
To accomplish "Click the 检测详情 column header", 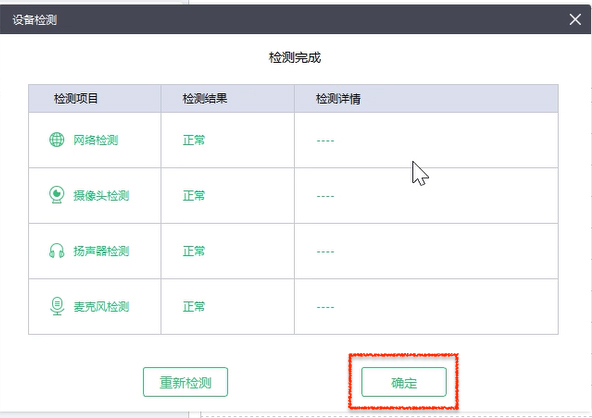I will (338, 99).
